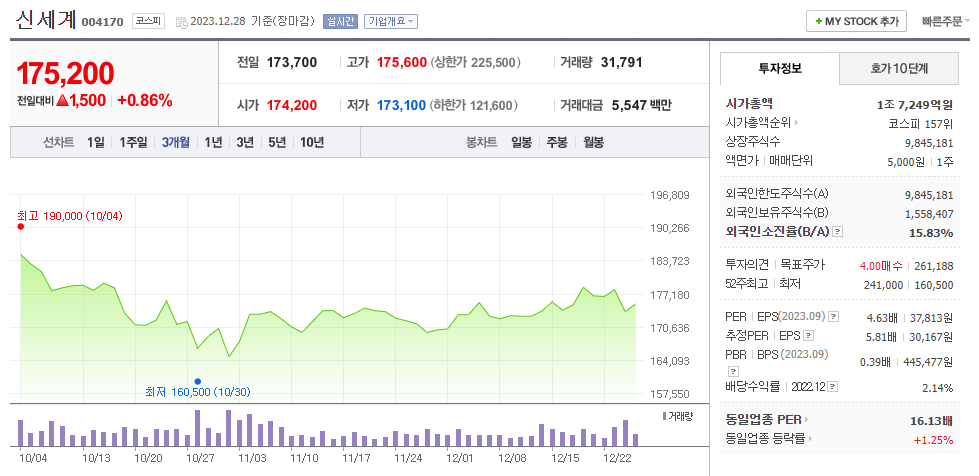
Task: Open help icon next to 외국인소진율(B/A)
Action: point(838,232)
